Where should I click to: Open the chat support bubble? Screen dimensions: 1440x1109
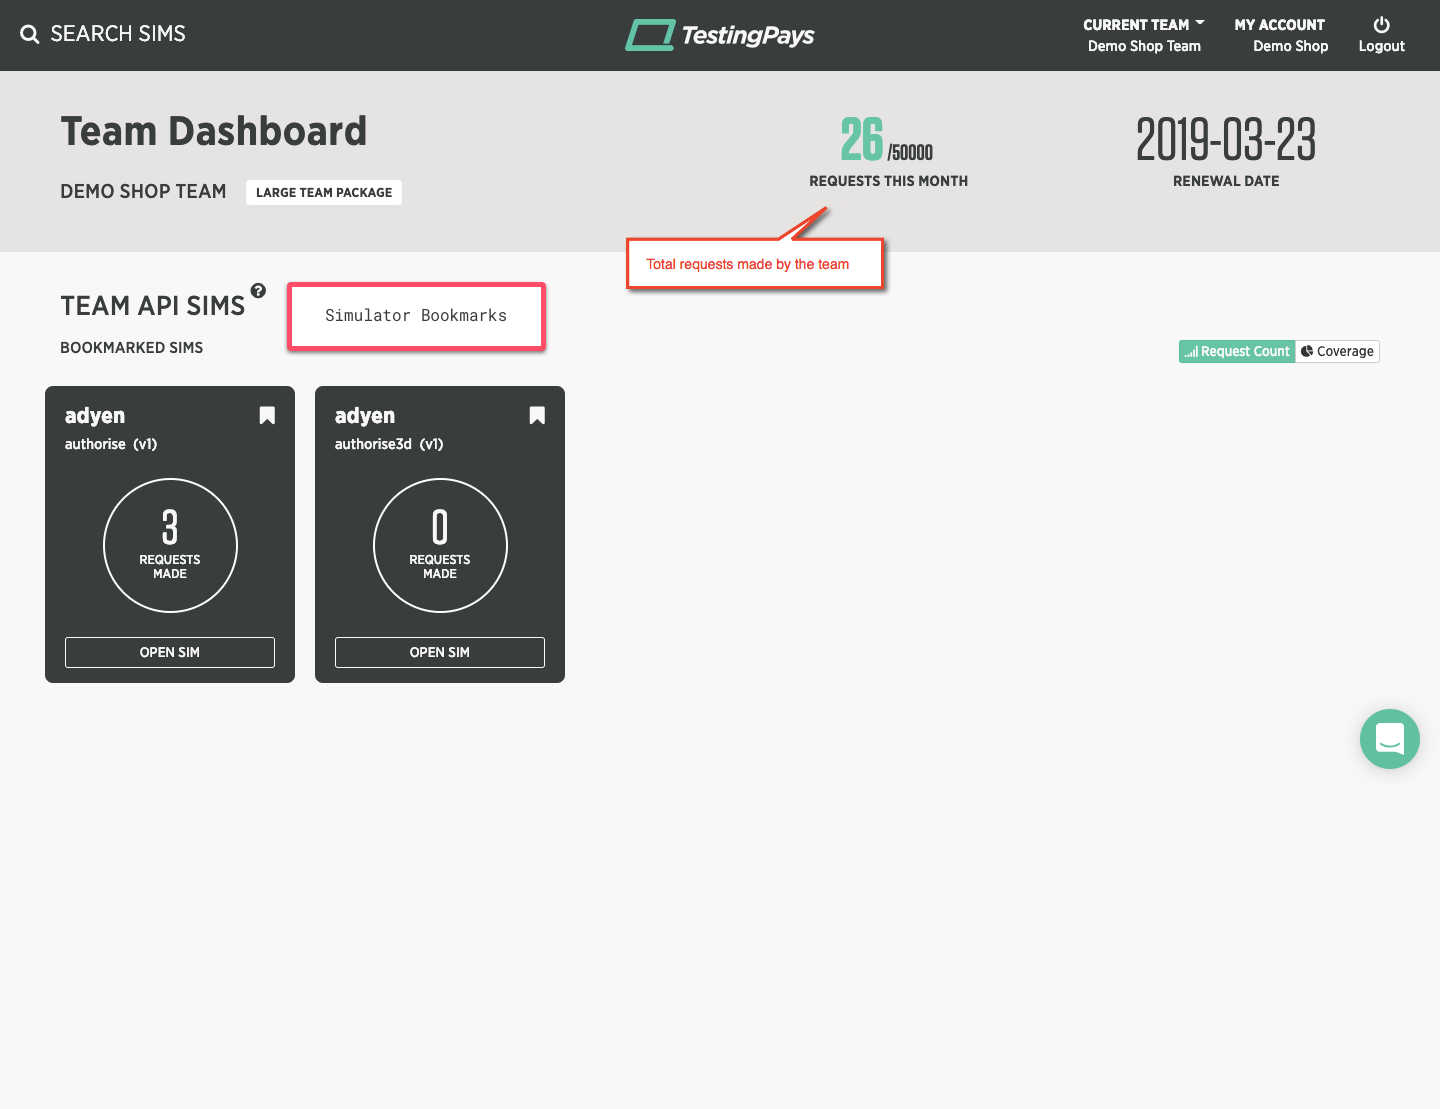1390,739
